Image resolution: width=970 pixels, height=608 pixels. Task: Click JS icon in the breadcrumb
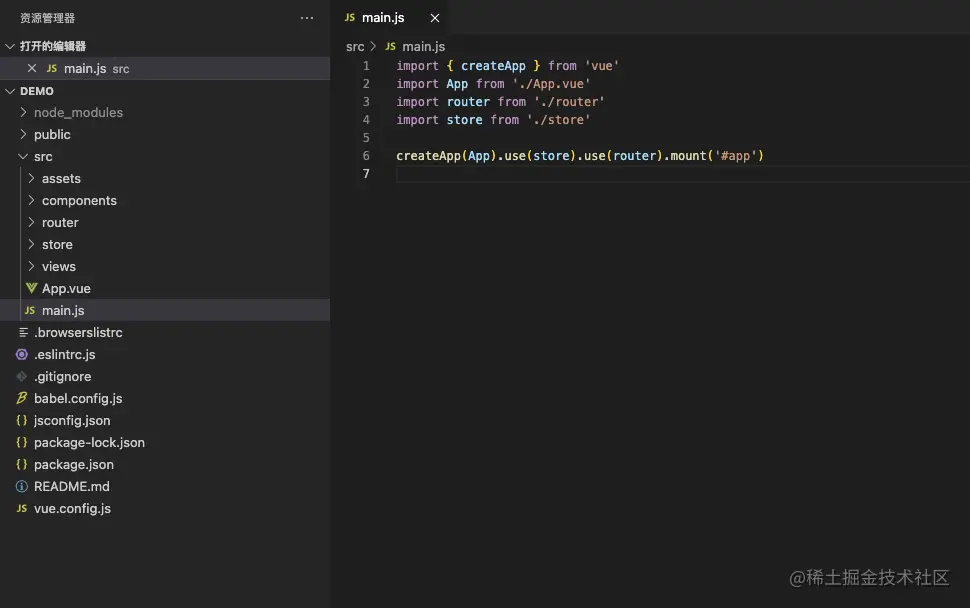(x=390, y=46)
